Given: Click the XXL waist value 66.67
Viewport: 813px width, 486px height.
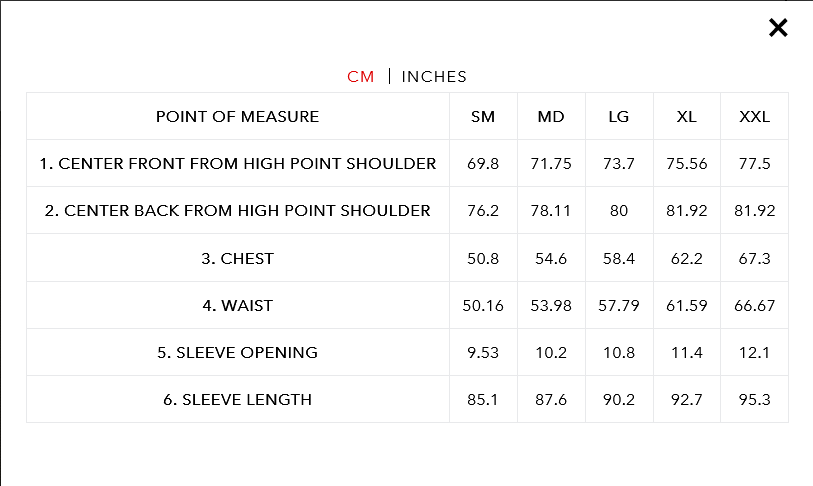Looking at the screenshot, I should (754, 306).
